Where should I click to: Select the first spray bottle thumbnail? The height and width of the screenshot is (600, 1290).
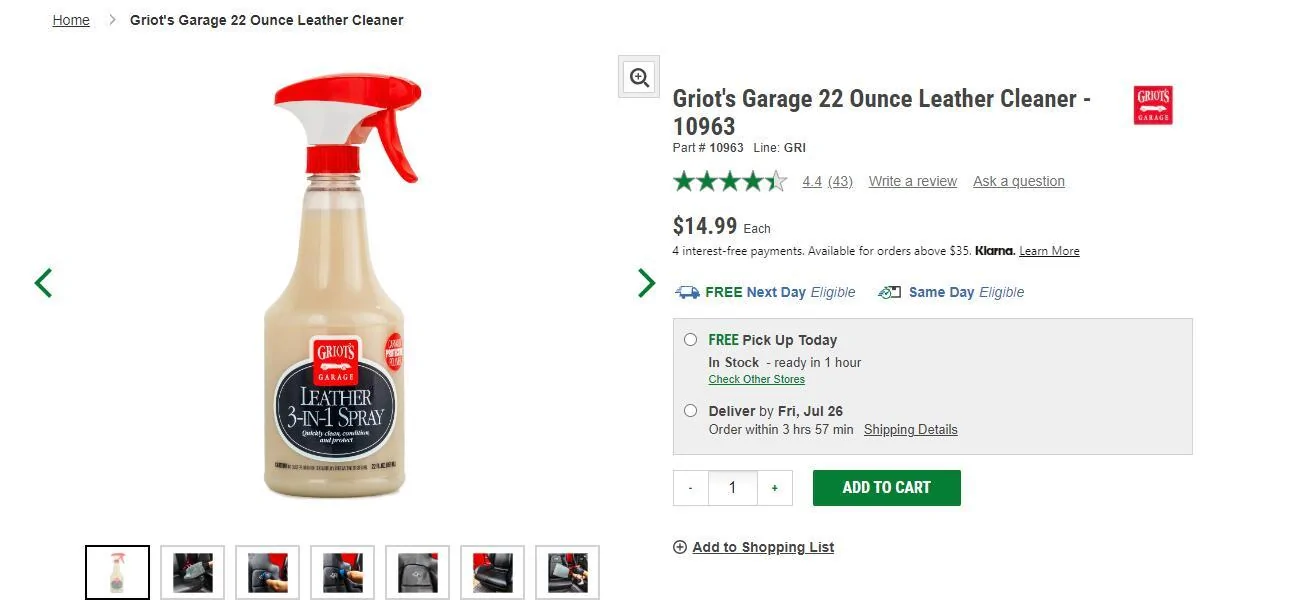pyautogui.click(x=117, y=572)
